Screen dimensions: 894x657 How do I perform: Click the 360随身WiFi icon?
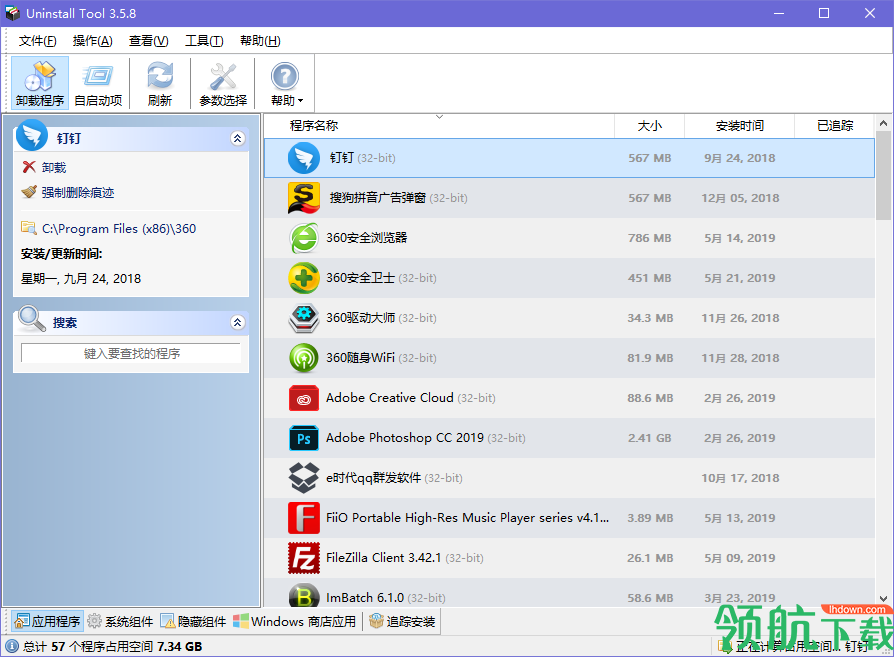(304, 358)
